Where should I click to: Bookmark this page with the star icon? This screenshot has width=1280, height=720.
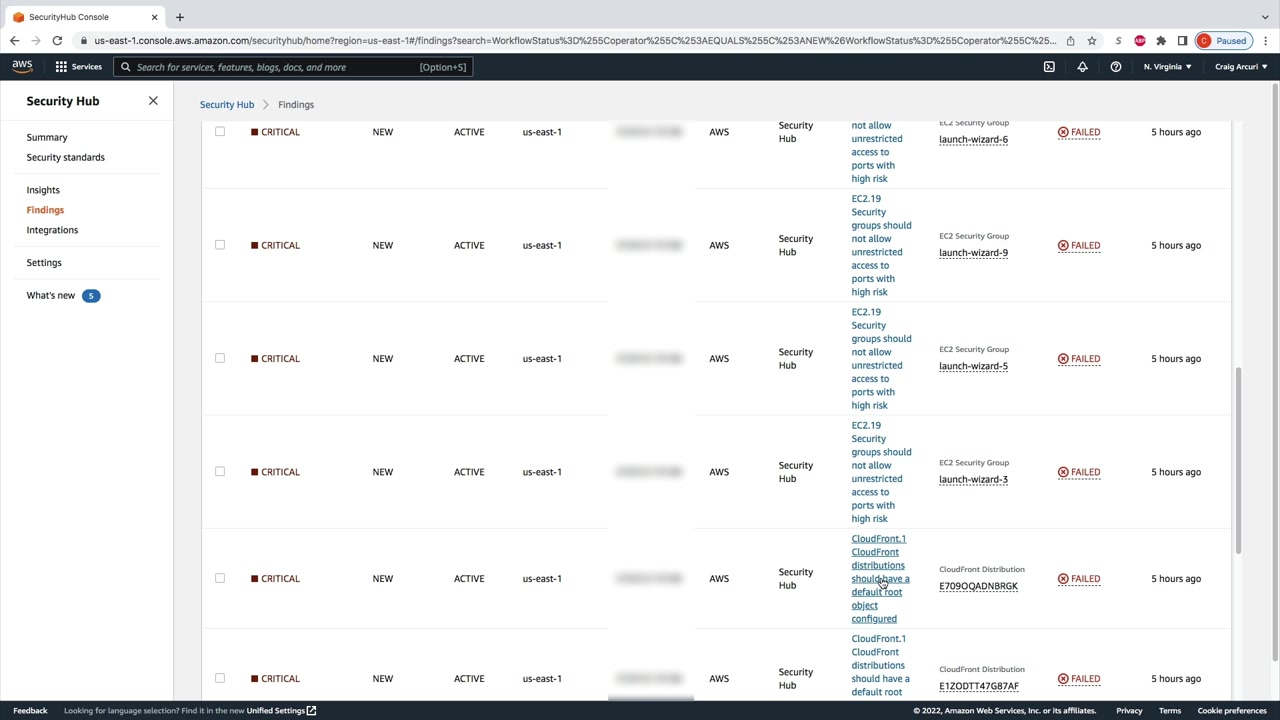pos(1092,41)
